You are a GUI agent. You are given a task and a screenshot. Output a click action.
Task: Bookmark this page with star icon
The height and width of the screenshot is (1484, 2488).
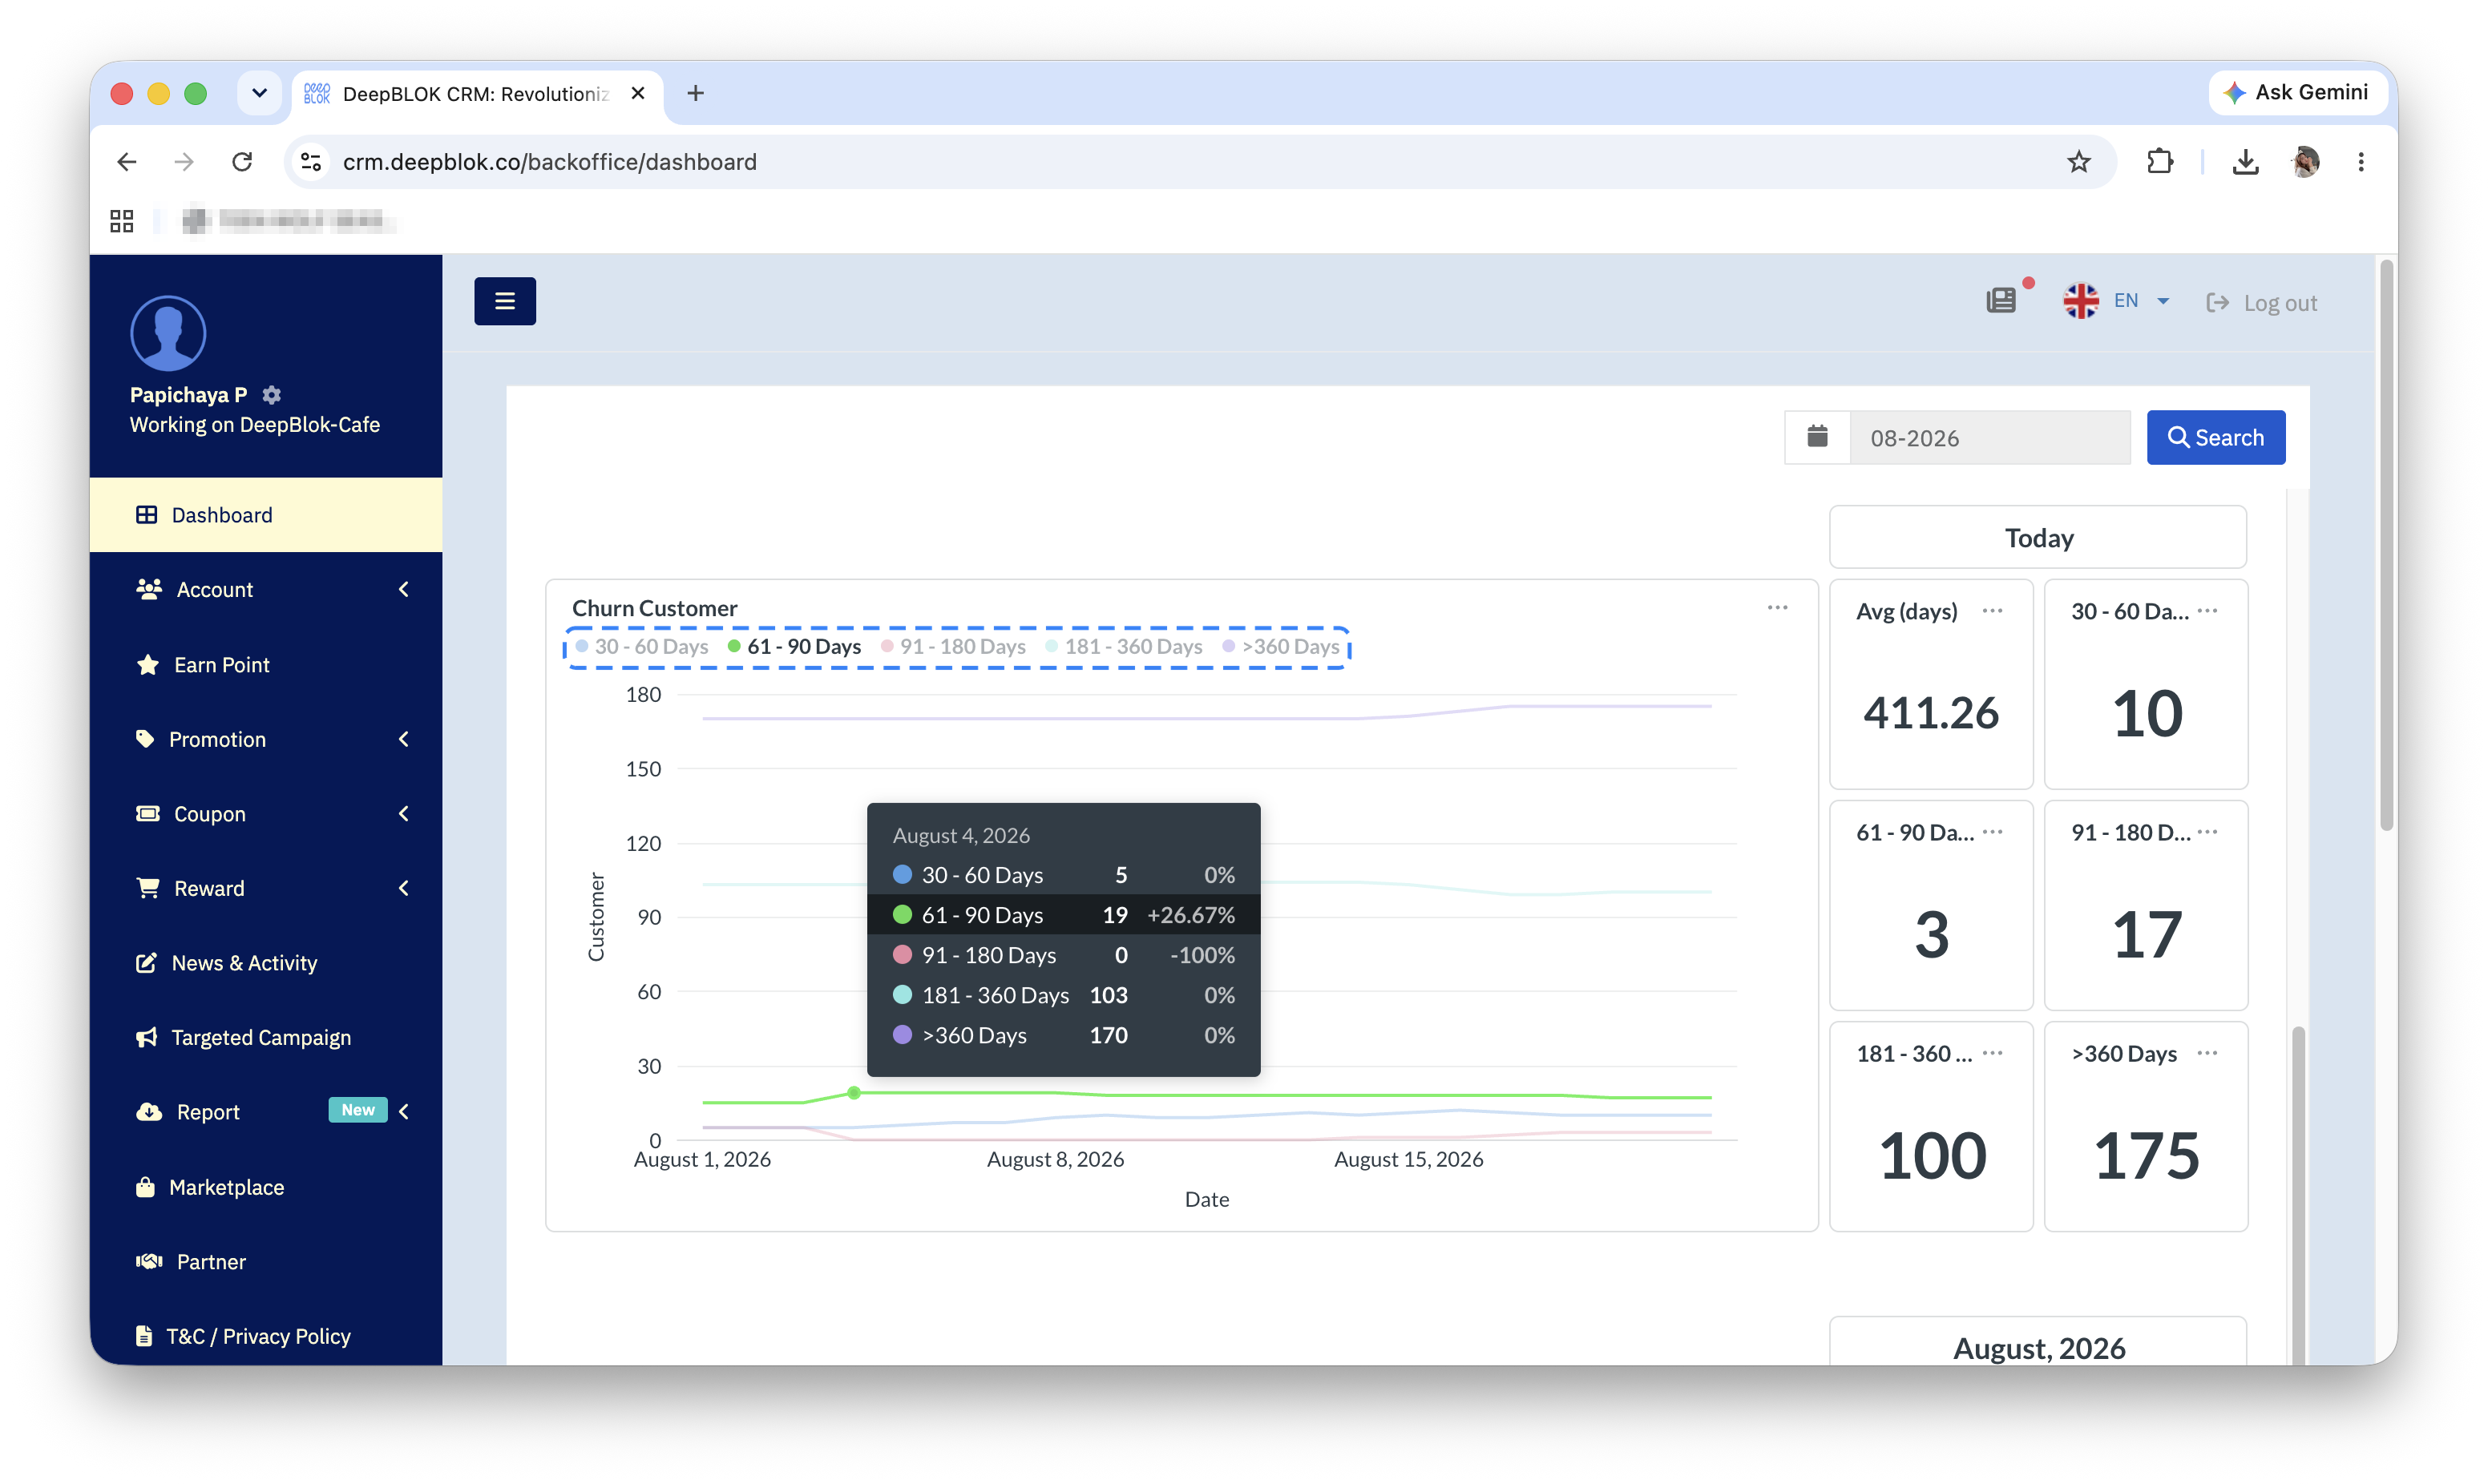pyautogui.click(x=2079, y=162)
